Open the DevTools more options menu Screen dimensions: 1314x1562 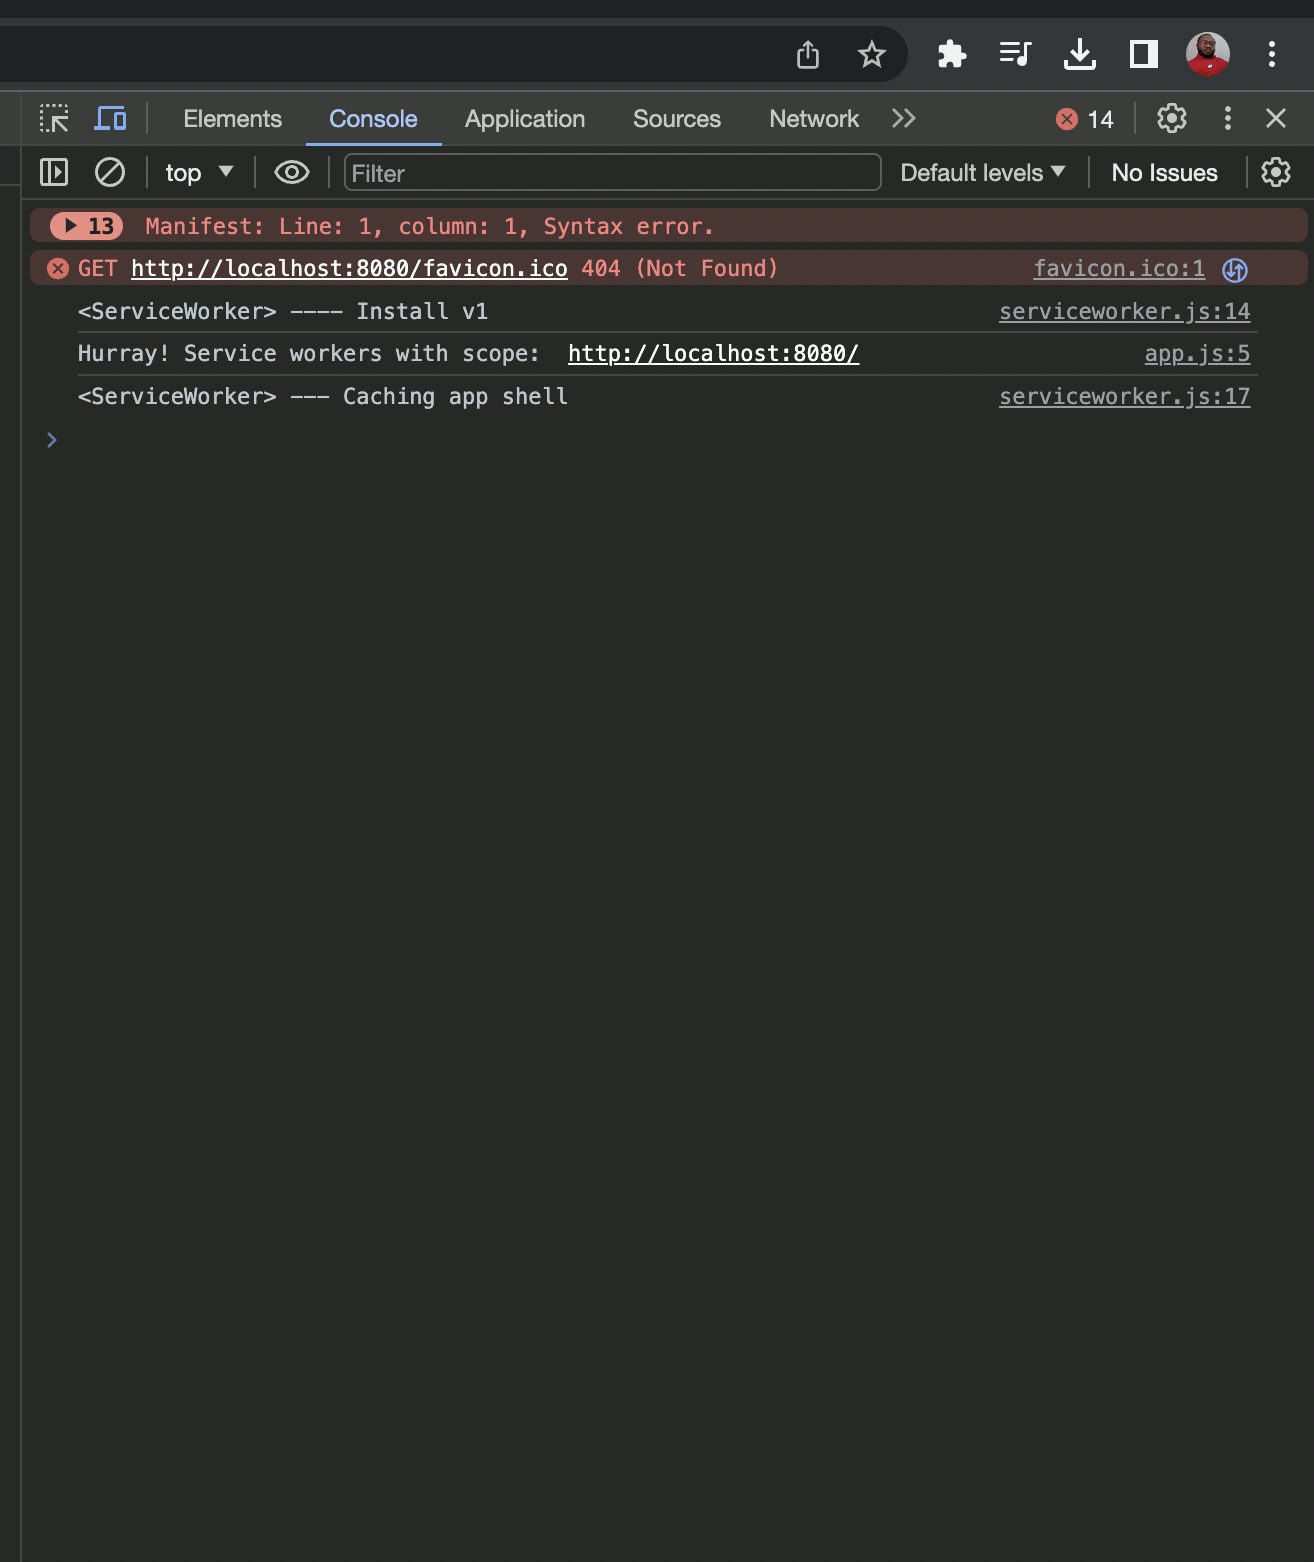[1227, 118]
